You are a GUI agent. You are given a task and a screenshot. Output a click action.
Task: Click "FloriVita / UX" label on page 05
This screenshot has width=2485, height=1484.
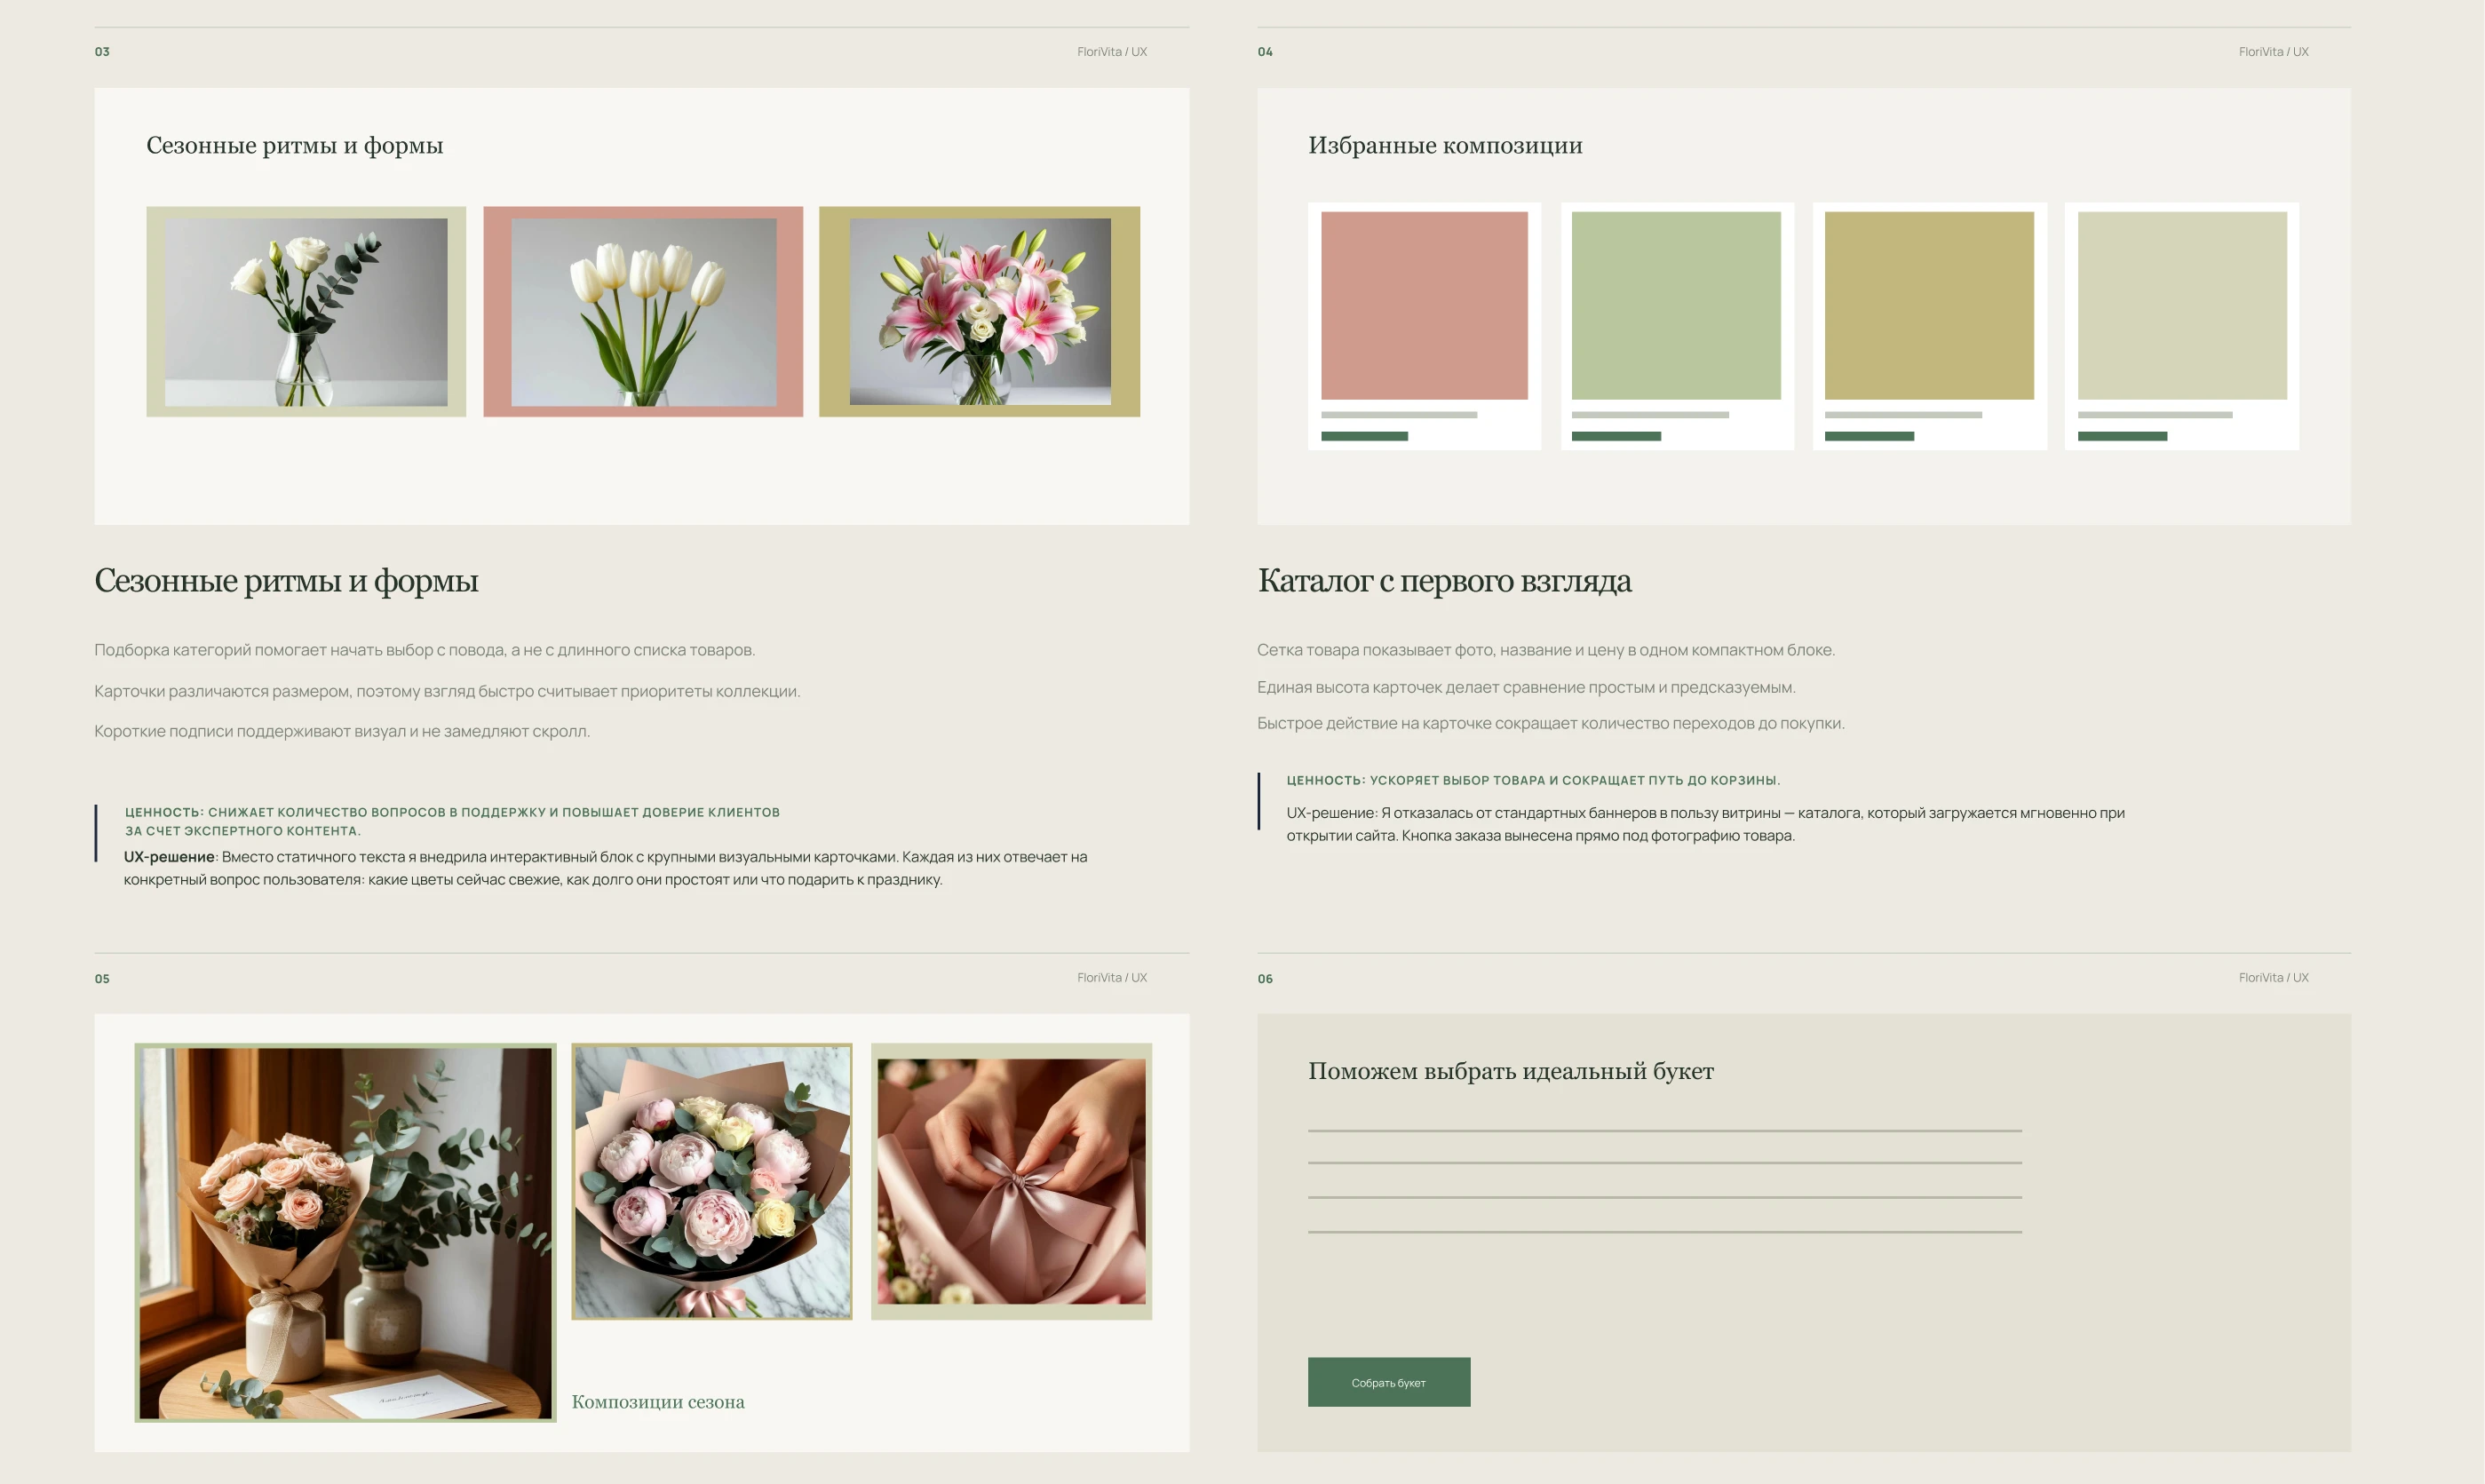(1112, 978)
